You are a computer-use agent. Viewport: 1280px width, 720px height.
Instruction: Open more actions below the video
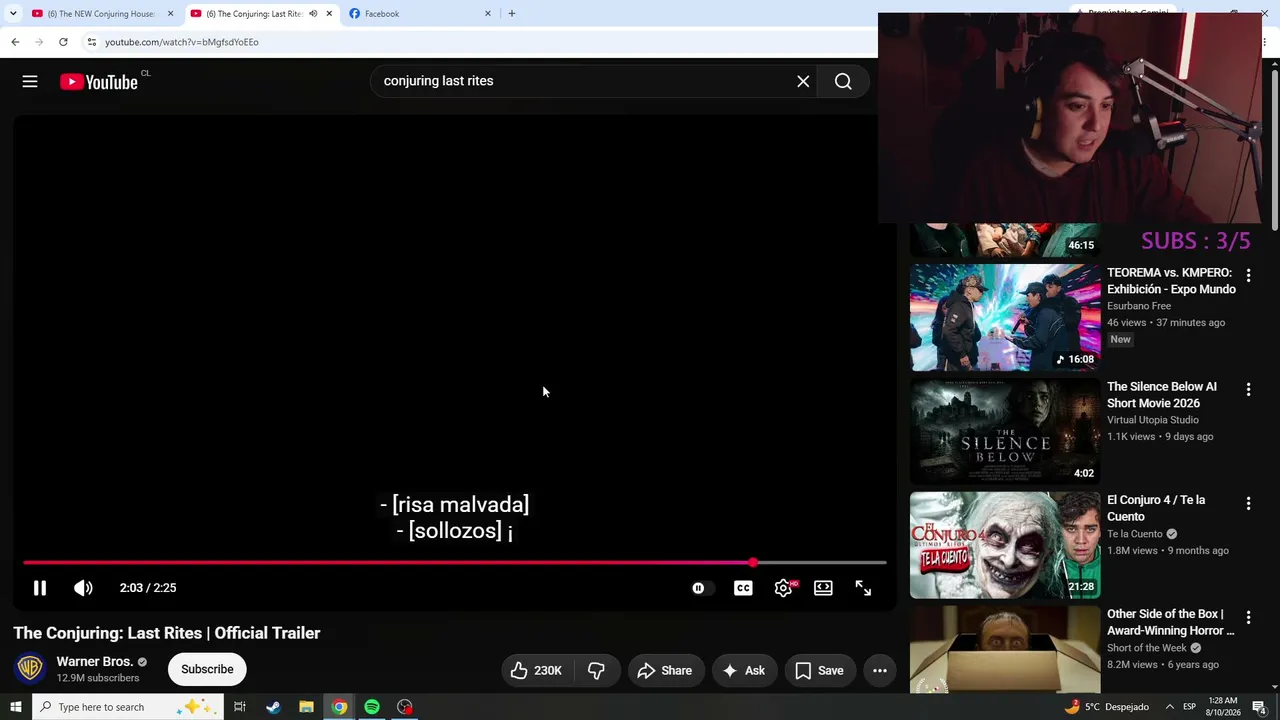(880, 670)
